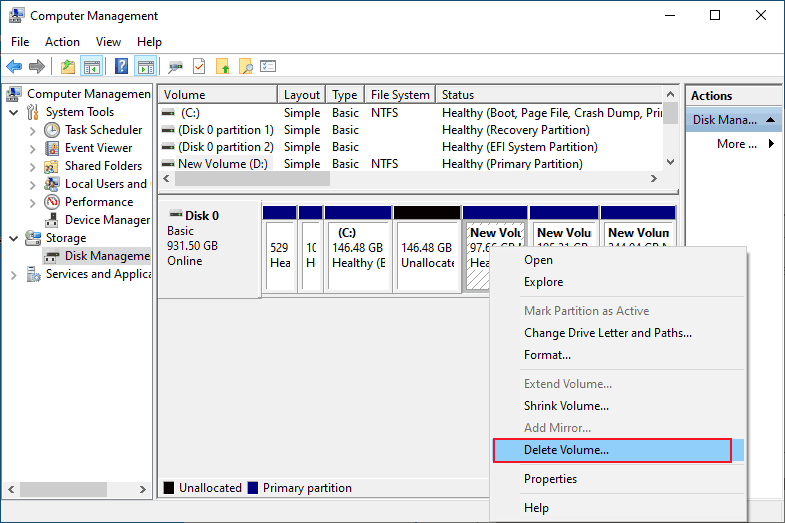Collapse the Storage tree node
Image resolution: width=785 pixels, height=523 pixels.
click(x=14, y=239)
